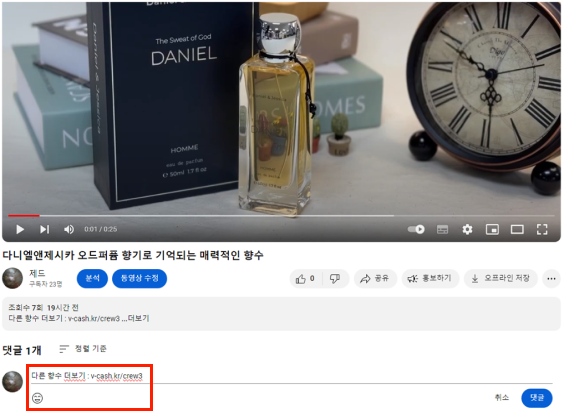Open the player settings gear
Screen dimensions: 564x417
(x=467, y=229)
